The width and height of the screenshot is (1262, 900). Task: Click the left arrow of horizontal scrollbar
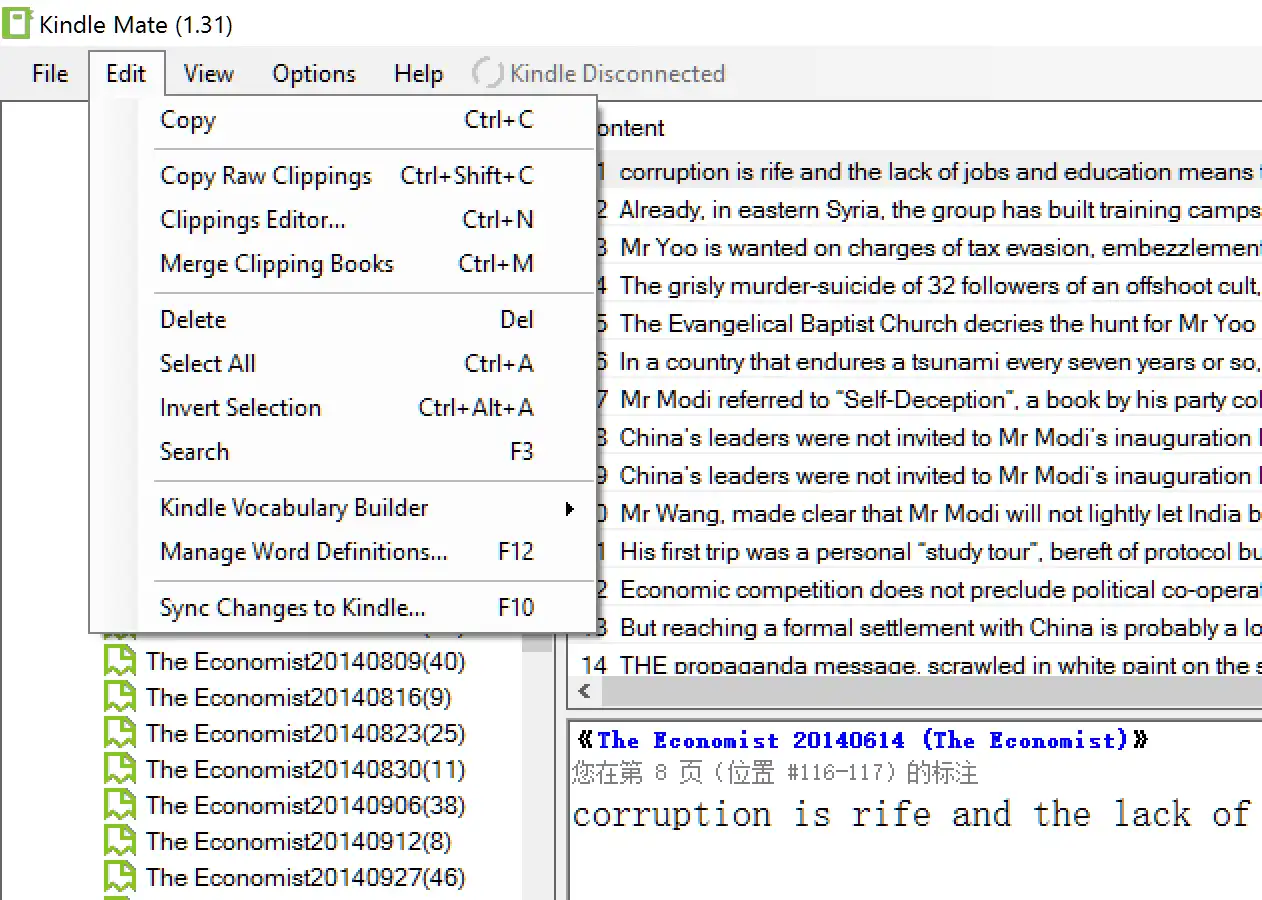[x=585, y=691]
